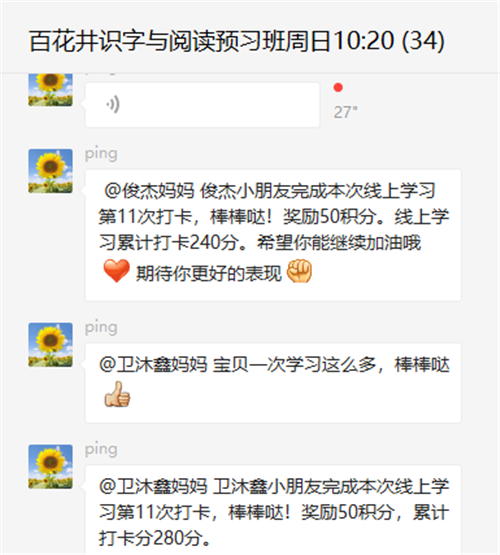
Task: Click the 27" voice duration label
Action: coord(345,112)
